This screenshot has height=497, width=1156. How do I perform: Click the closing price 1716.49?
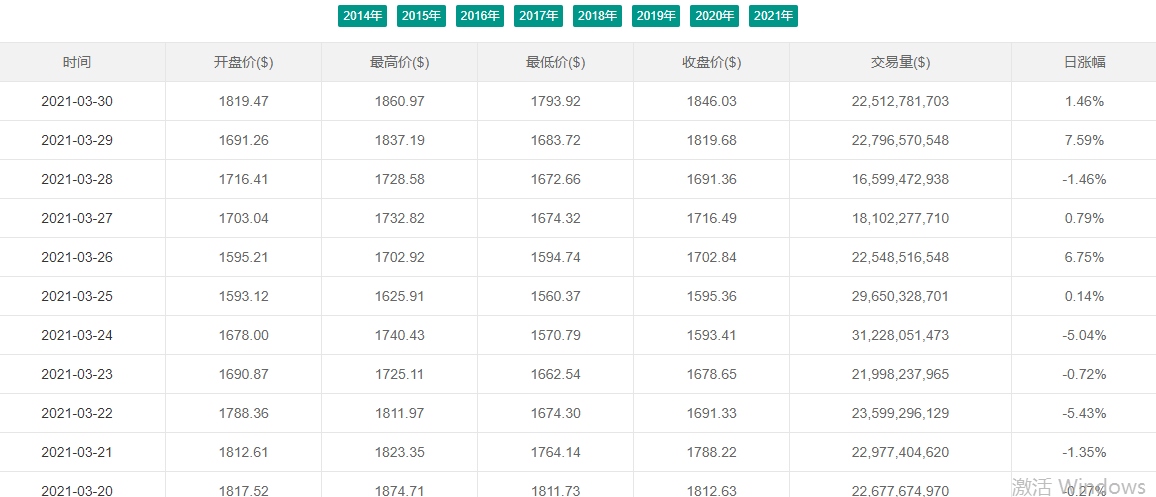pyautogui.click(x=711, y=218)
